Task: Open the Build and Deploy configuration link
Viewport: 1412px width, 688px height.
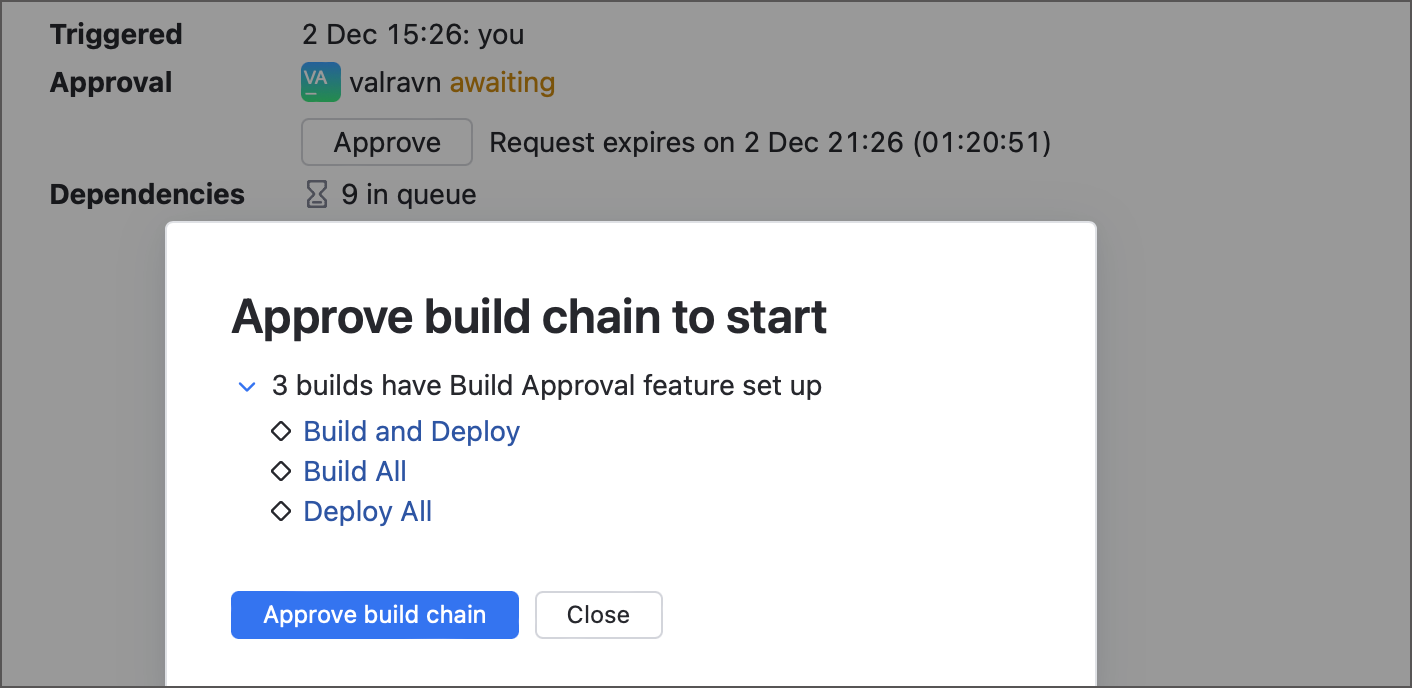Action: [410, 430]
